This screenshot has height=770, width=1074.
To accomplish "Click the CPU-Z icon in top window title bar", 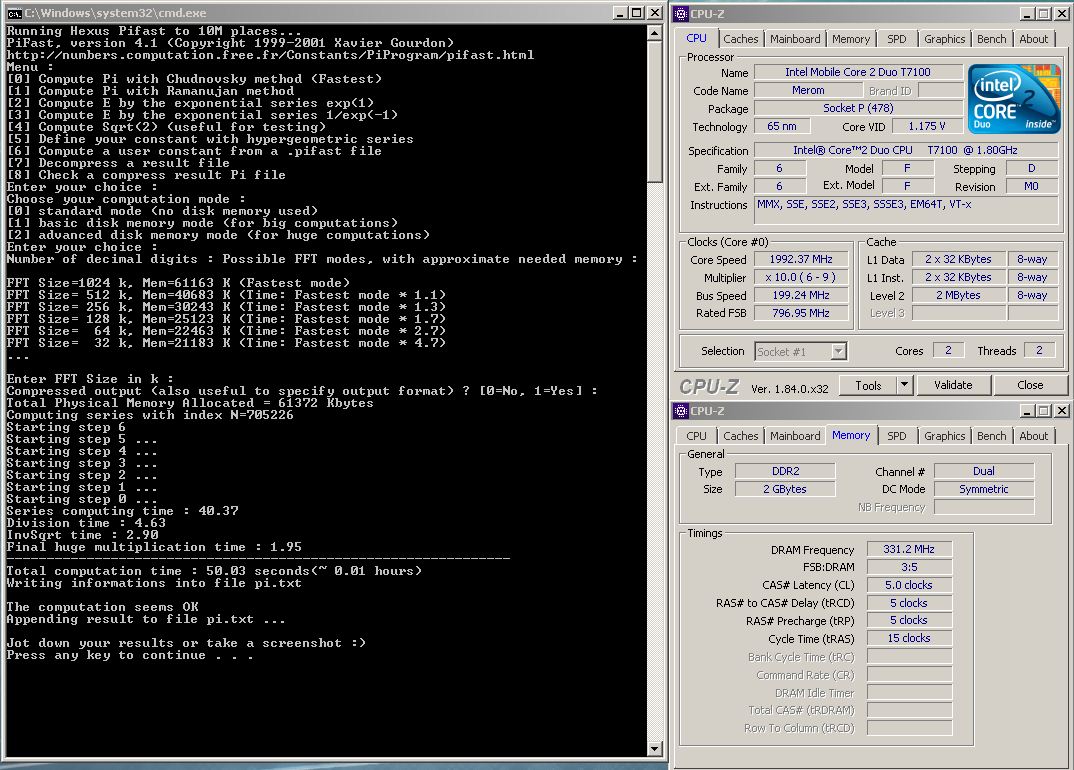I will (681, 14).
